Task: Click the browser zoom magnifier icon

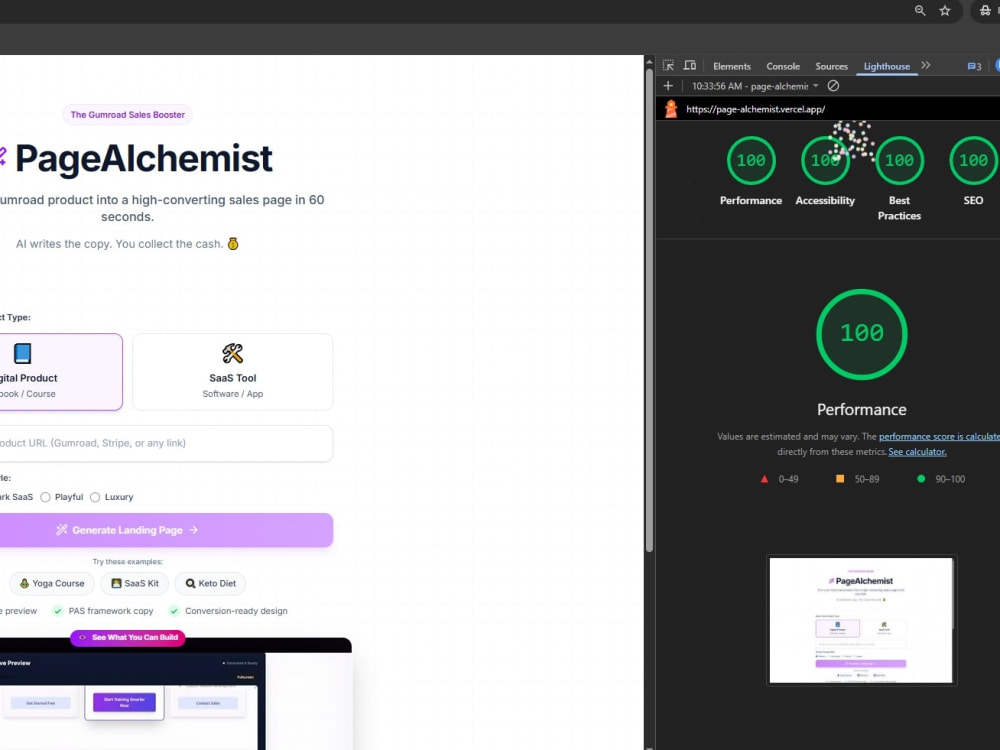Action: tap(920, 10)
